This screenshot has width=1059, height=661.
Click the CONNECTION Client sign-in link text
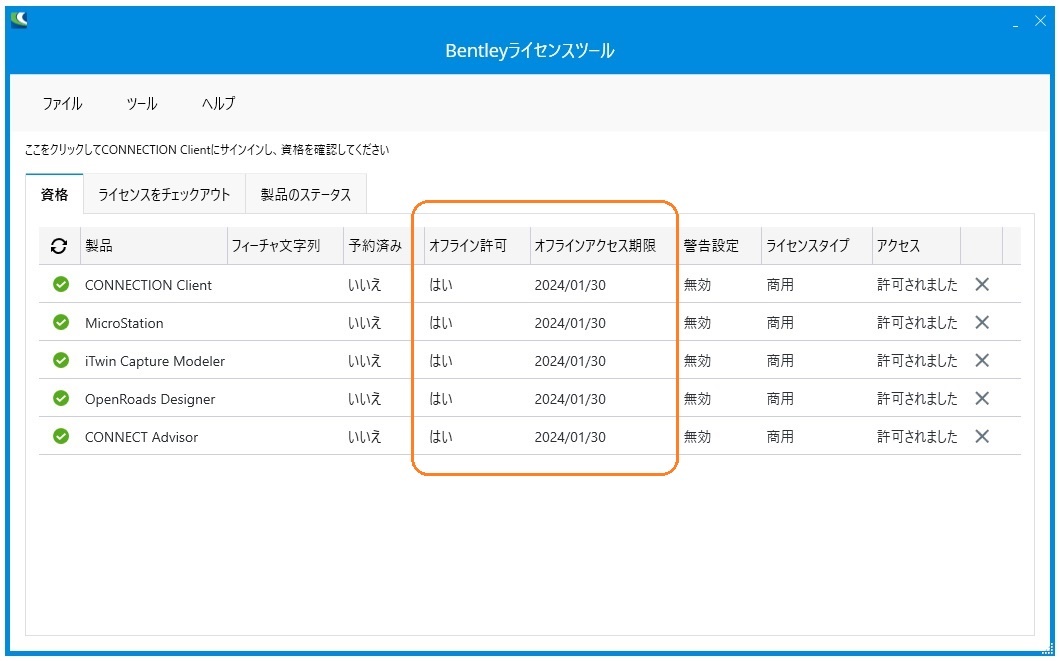(x=207, y=150)
